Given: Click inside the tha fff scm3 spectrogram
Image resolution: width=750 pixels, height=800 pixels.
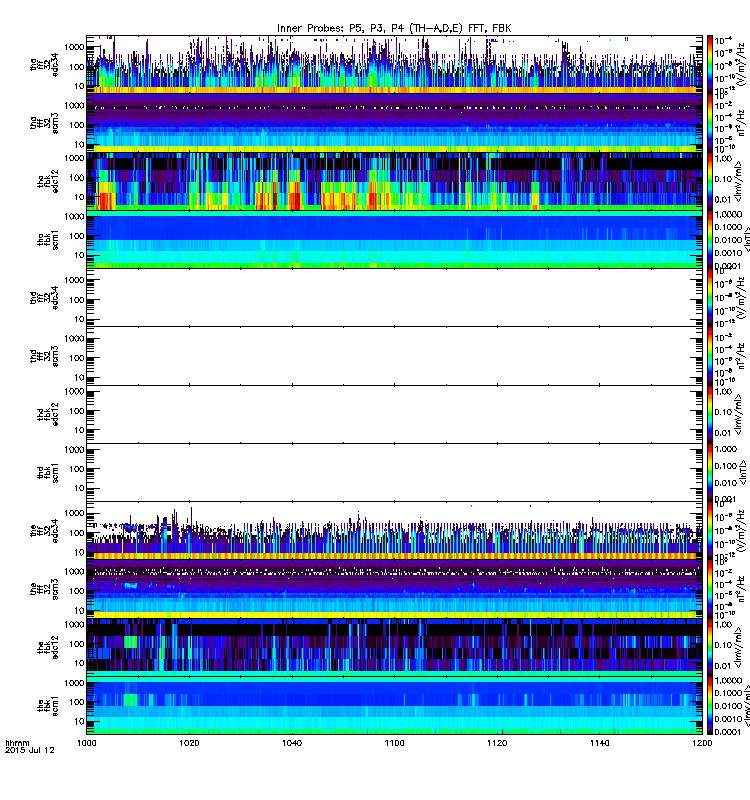Looking at the screenshot, I should 394,123.
